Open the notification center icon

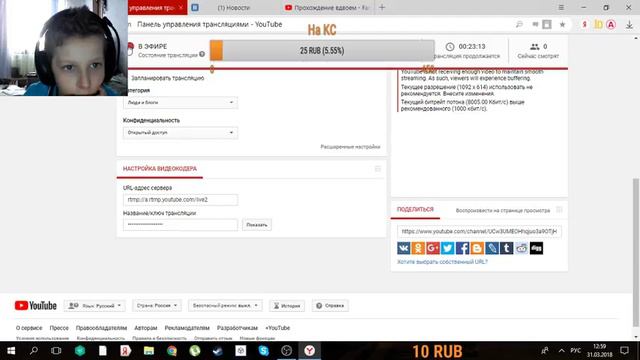pos(624,351)
